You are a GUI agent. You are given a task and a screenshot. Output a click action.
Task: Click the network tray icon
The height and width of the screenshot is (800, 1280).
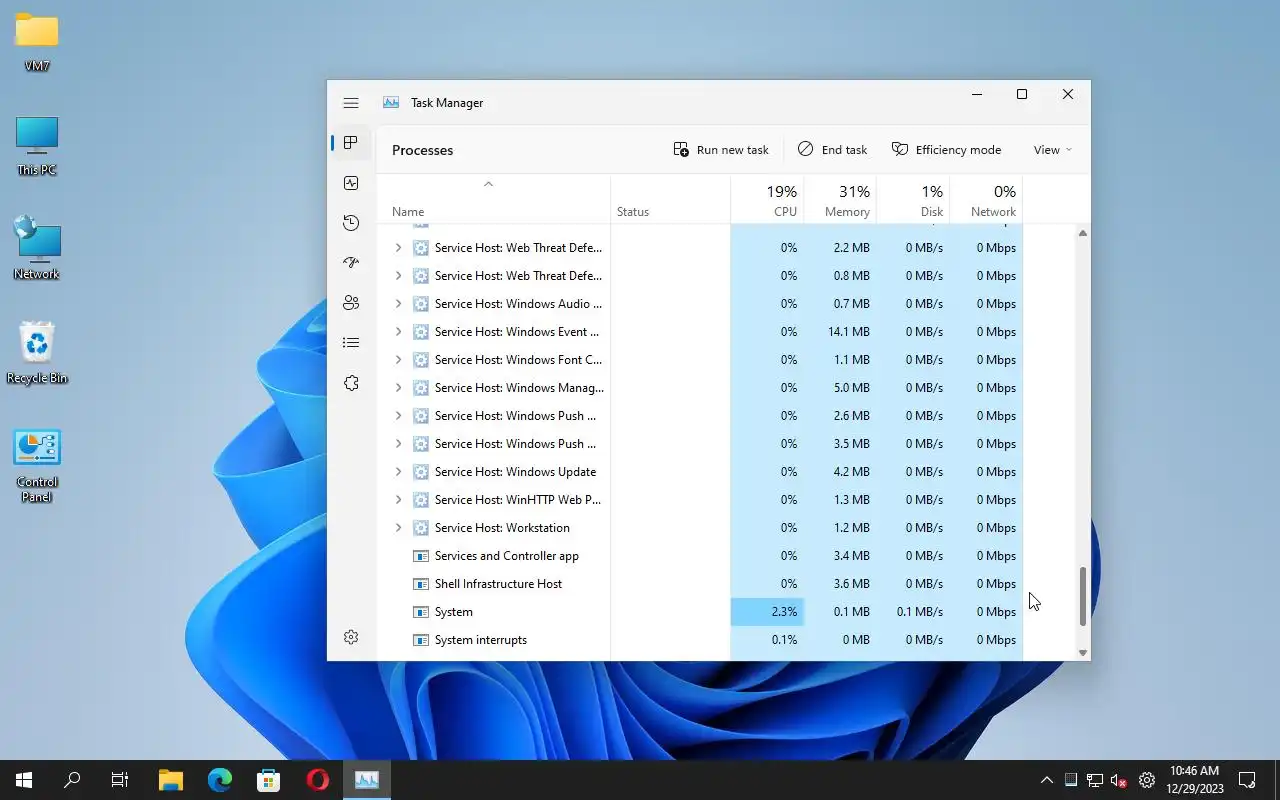pyautogui.click(x=1095, y=780)
